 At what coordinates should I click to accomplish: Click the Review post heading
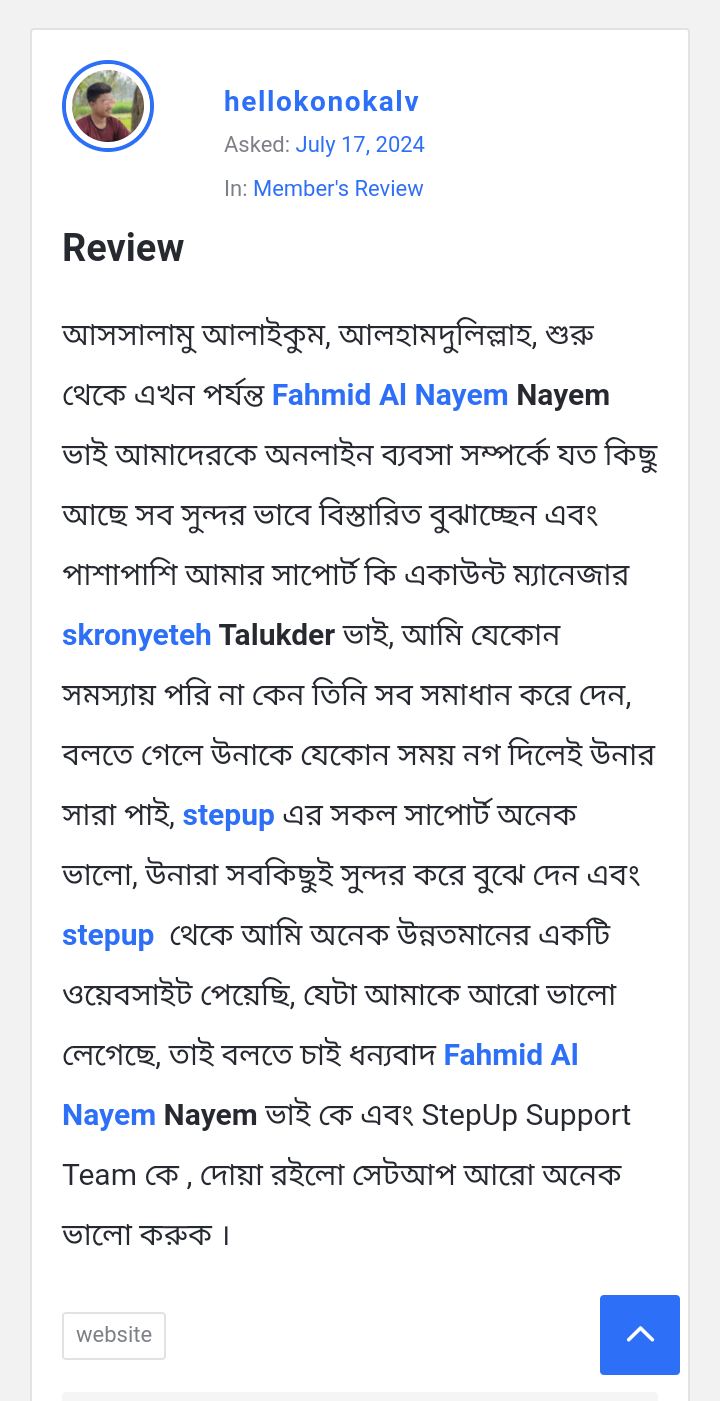coord(123,247)
